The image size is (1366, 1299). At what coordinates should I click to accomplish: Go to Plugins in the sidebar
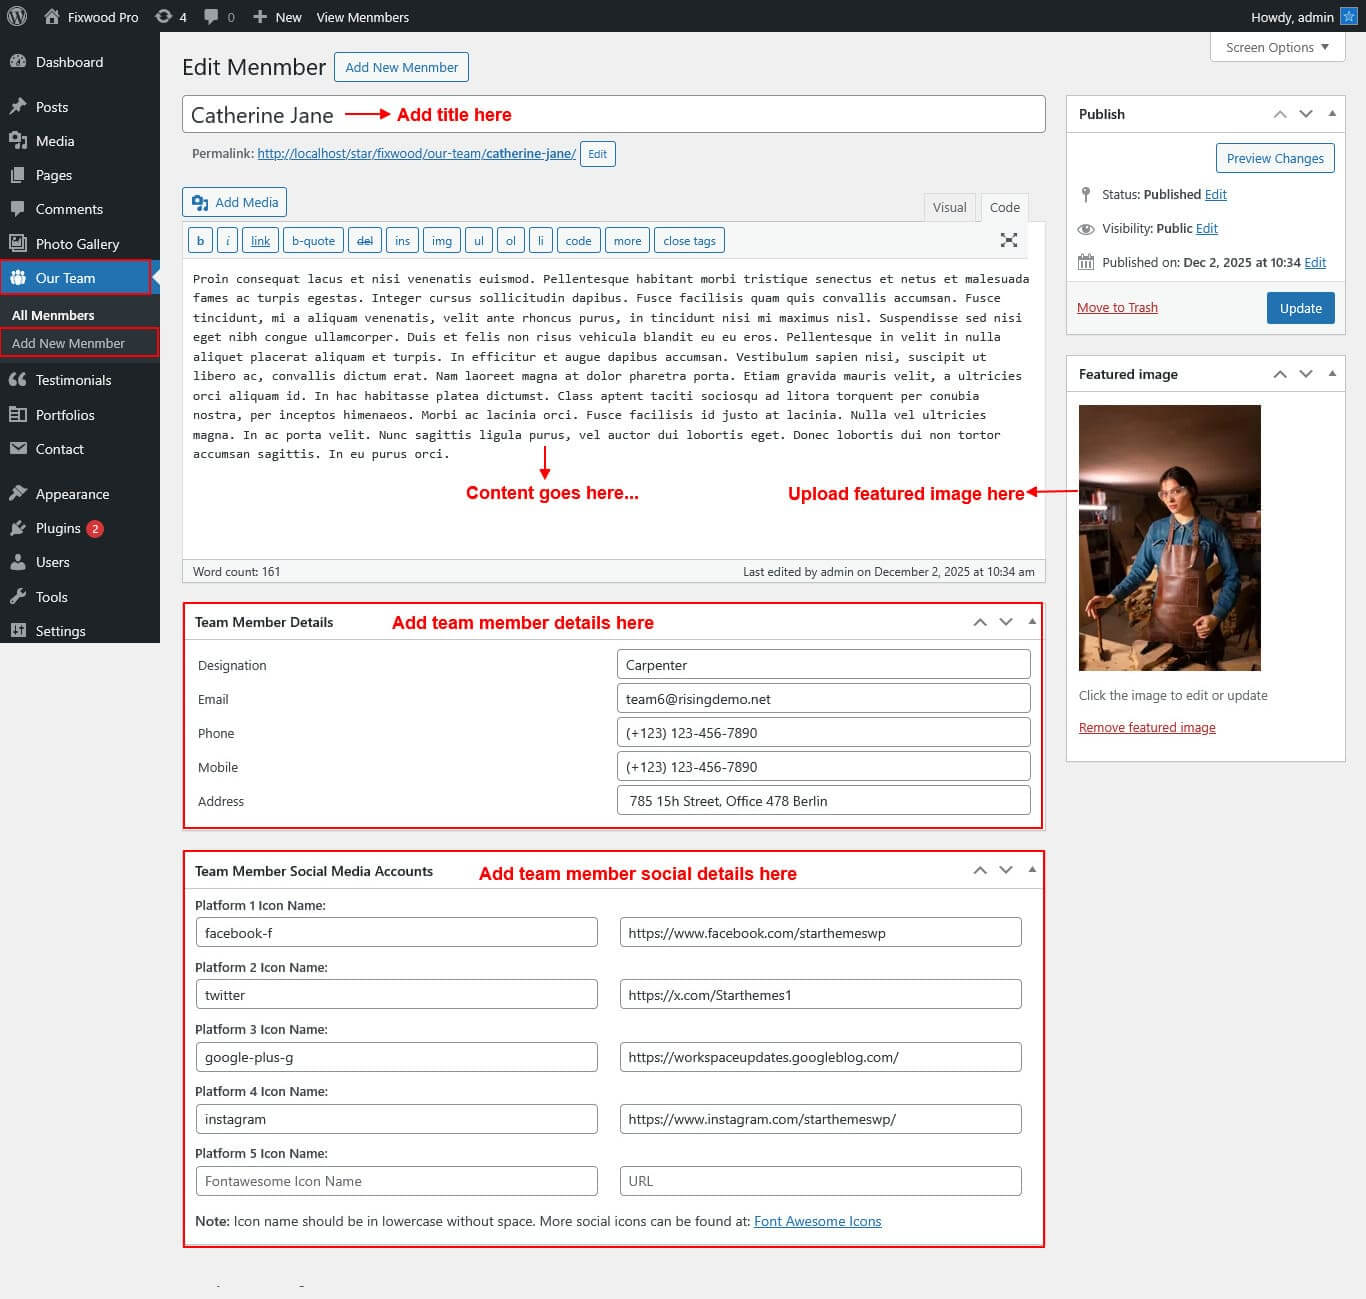pos(58,528)
